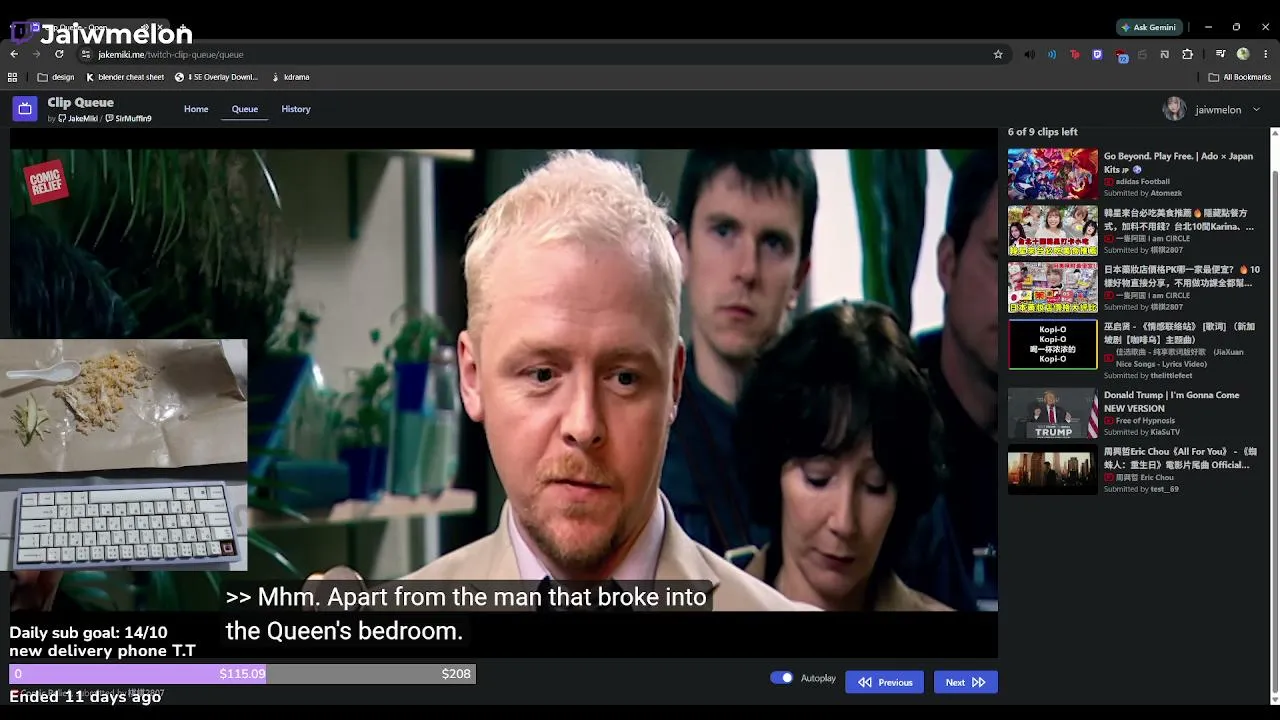
Task: Go back in the browser
Action: click(x=14, y=54)
